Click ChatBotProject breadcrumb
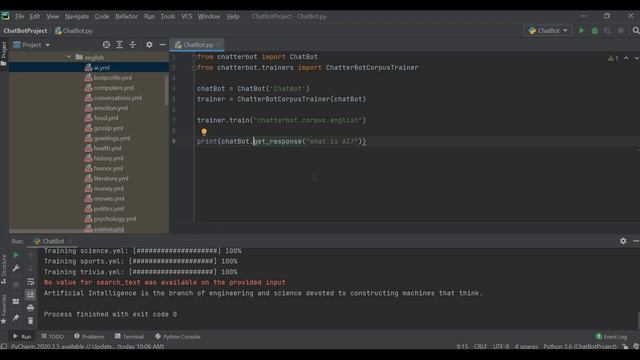This screenshot has height=360, width=640. pyautogui.click(x=25, y=31)
